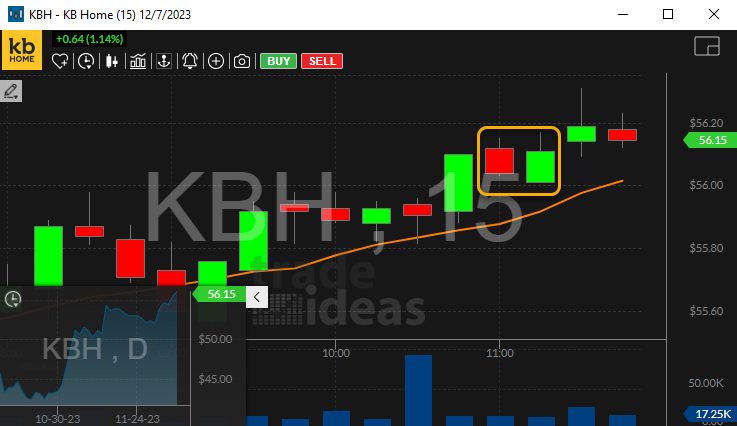This screenshot has width=737, height=426.
Task: Click the 17.25K volume label
Action: click(x=711, y=413)
